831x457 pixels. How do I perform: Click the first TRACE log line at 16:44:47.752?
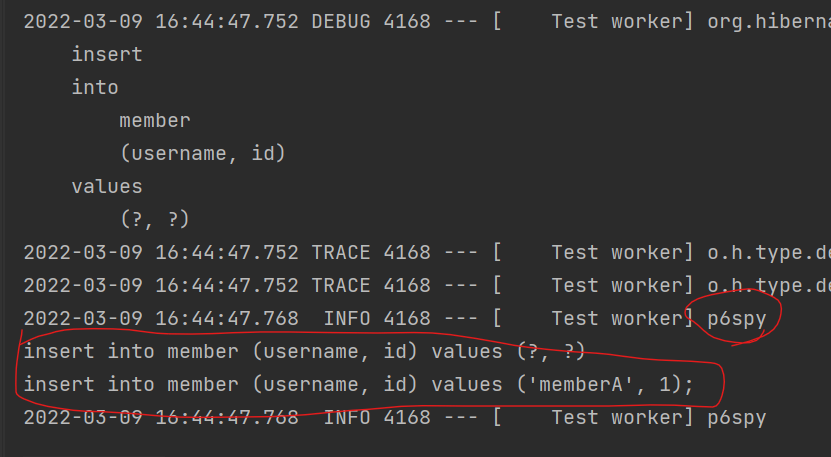(427, 252)
